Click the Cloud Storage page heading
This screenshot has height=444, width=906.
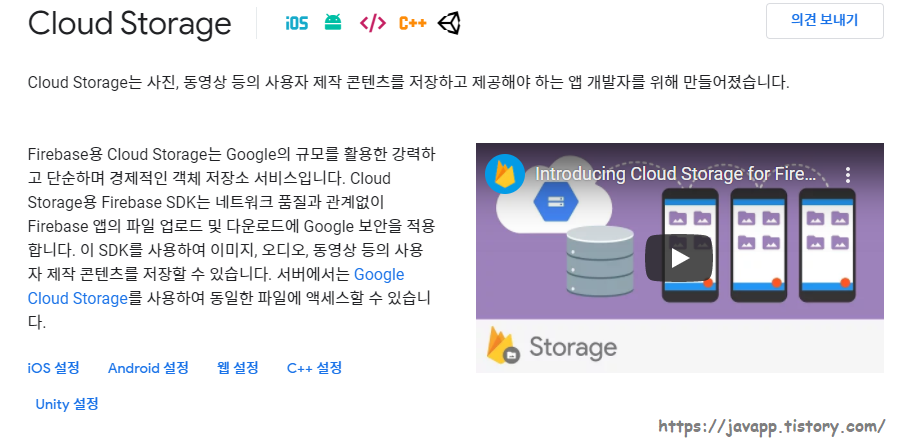pos(129,24)
